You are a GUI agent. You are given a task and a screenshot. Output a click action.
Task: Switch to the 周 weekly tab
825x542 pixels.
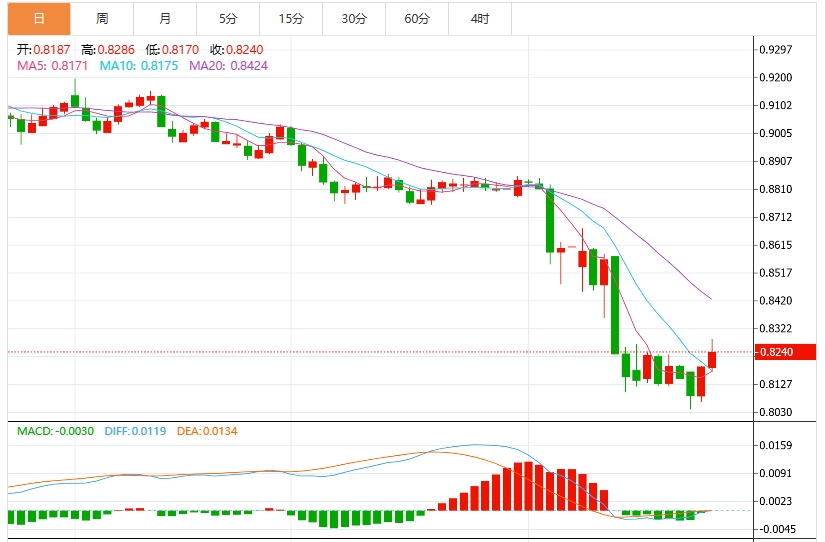[x=102, y=19]
